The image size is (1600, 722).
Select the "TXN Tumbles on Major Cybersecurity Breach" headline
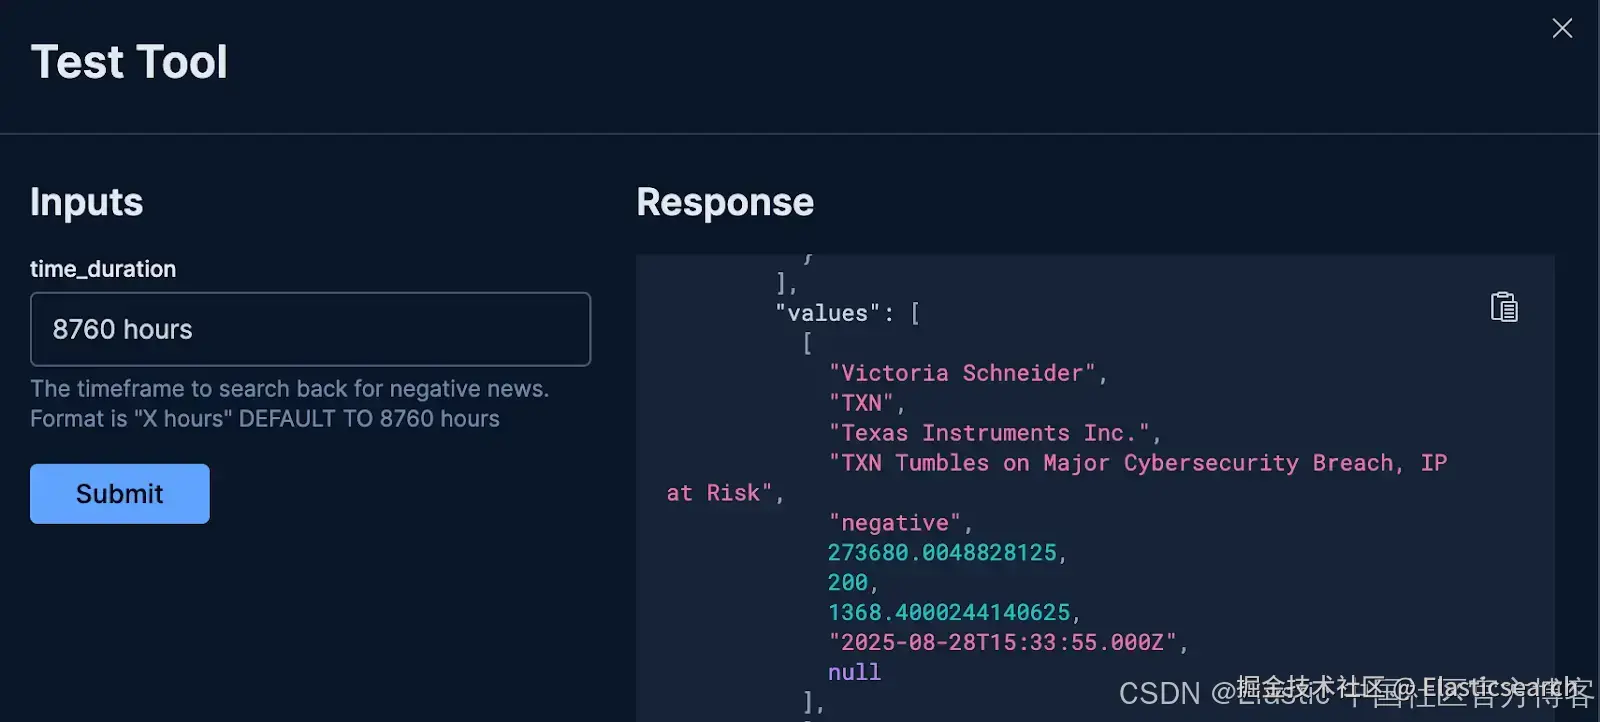click(x=1056, y=478)
